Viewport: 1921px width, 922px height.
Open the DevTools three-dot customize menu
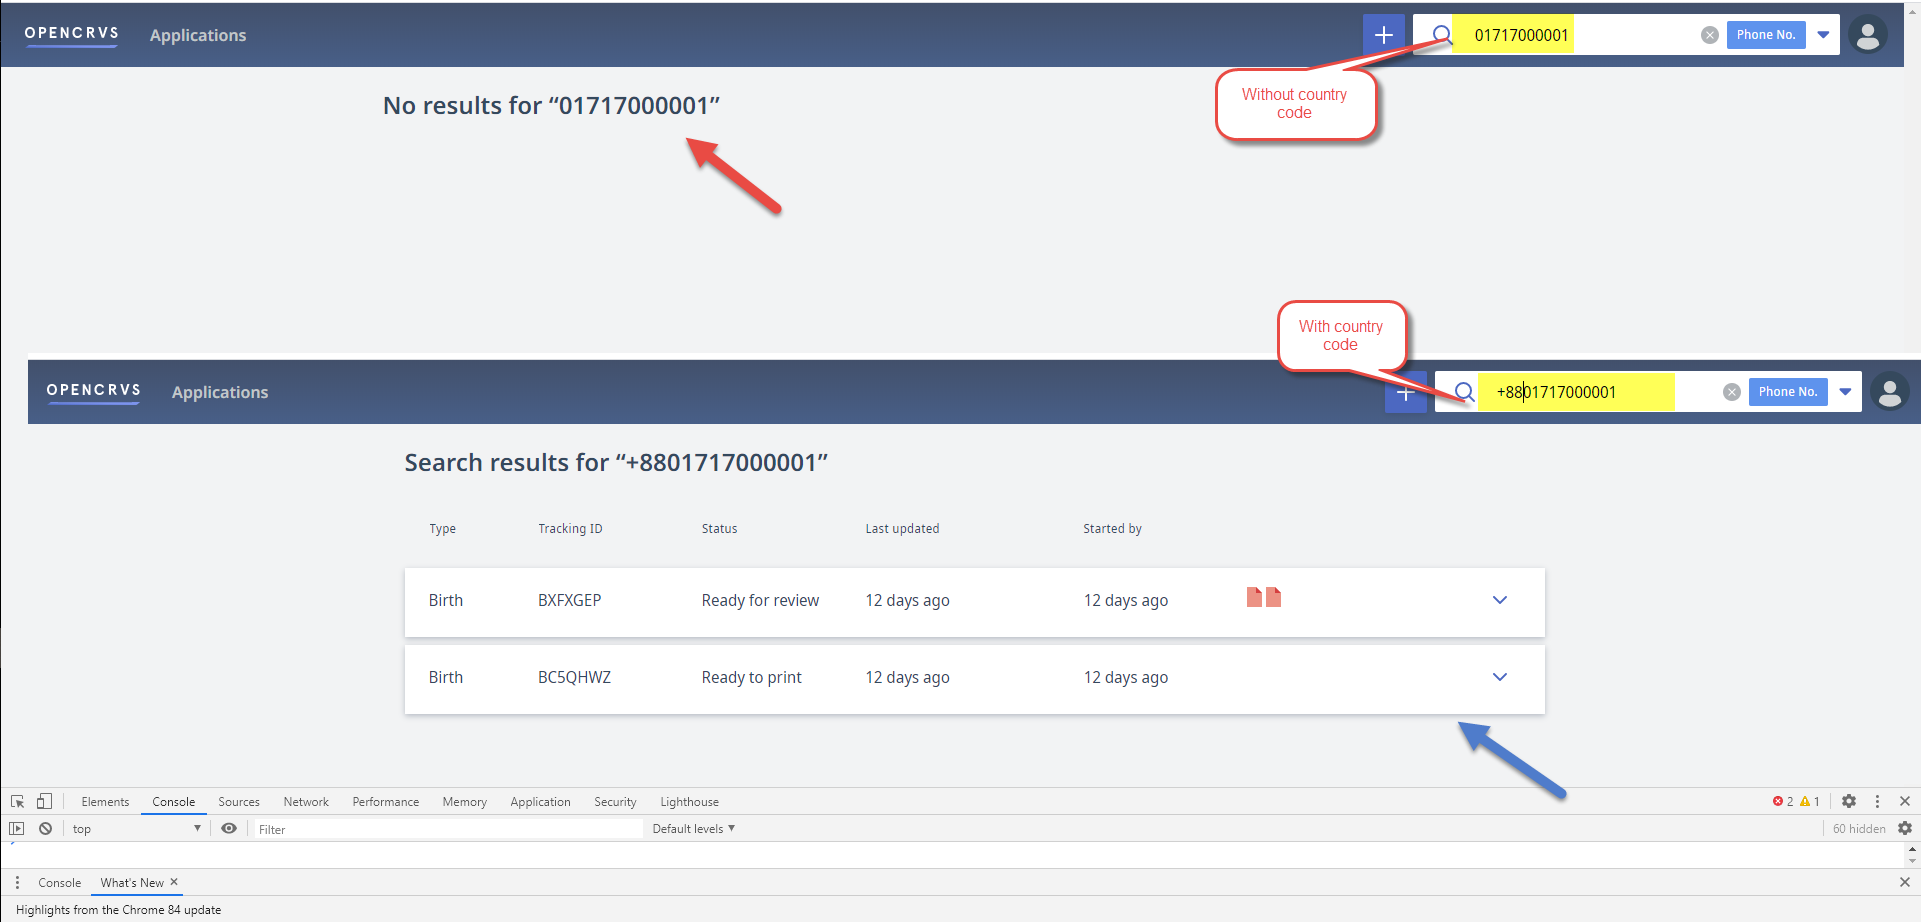pos(1877,801)
